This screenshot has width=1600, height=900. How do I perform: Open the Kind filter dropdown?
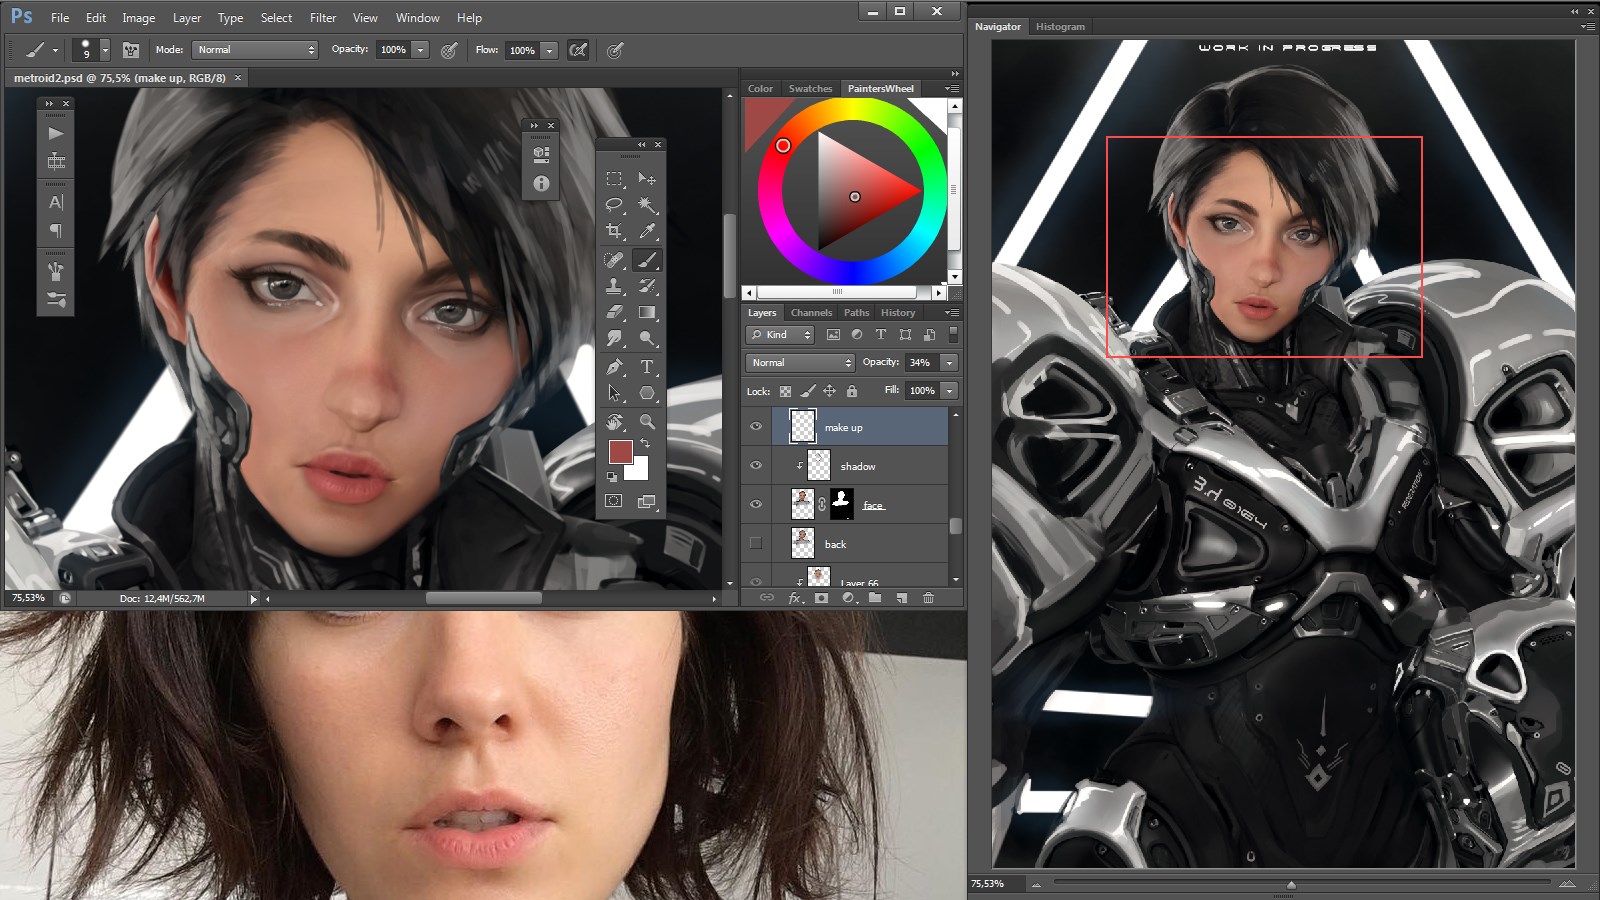point(780,335)
